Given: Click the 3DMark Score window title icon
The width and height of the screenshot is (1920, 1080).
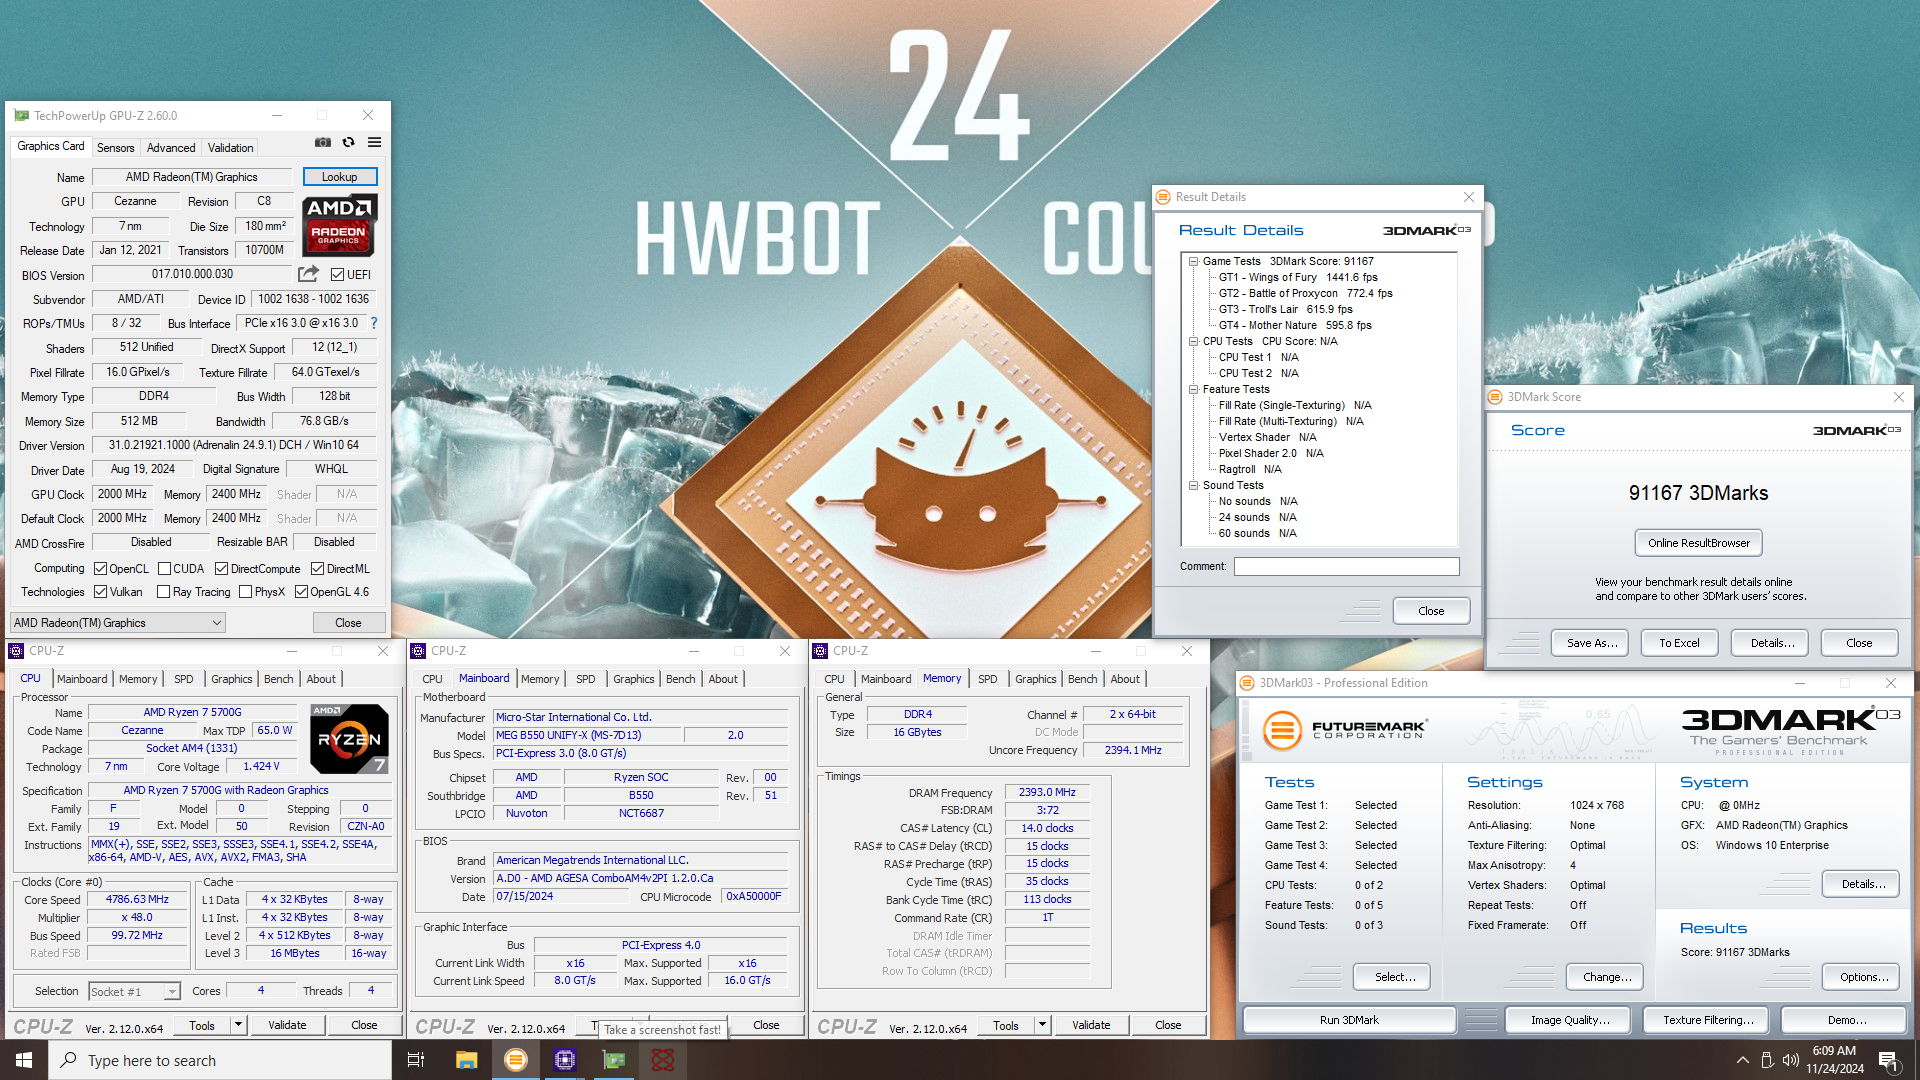Looking at the screenshot, I should tap(1495, 397).
